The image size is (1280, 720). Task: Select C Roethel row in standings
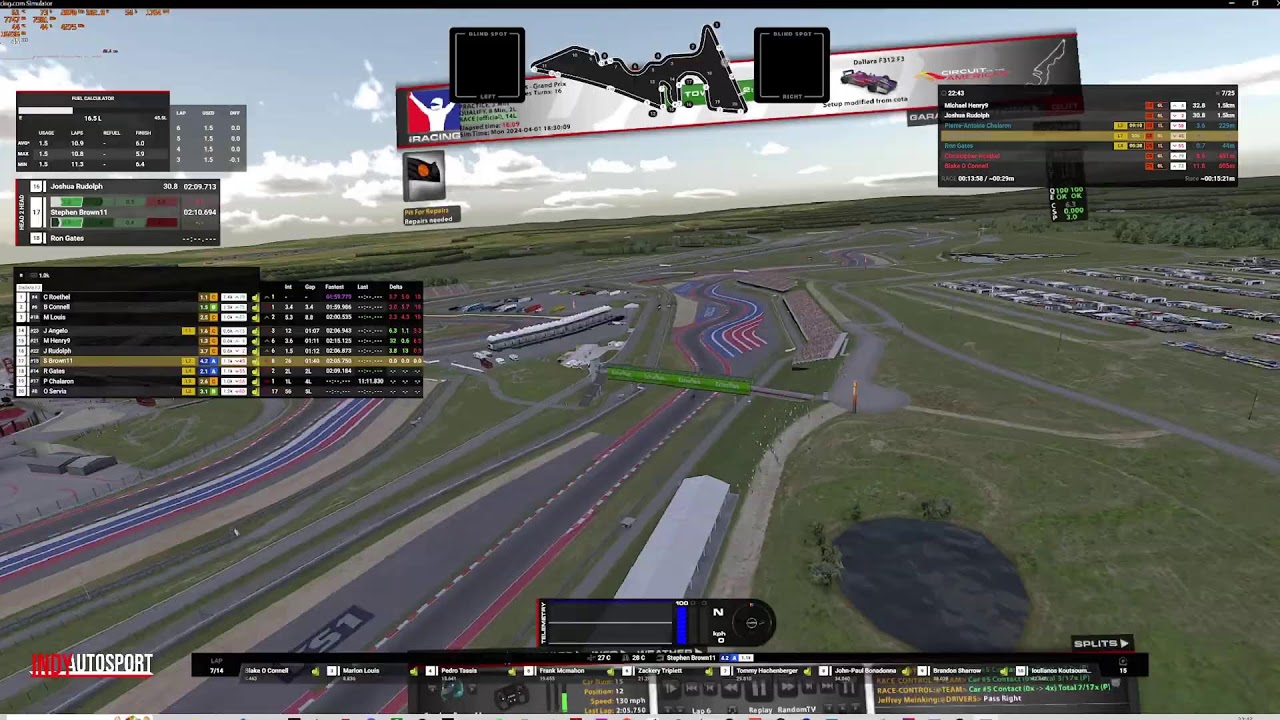pyautogui.click(x=218, y=297)
